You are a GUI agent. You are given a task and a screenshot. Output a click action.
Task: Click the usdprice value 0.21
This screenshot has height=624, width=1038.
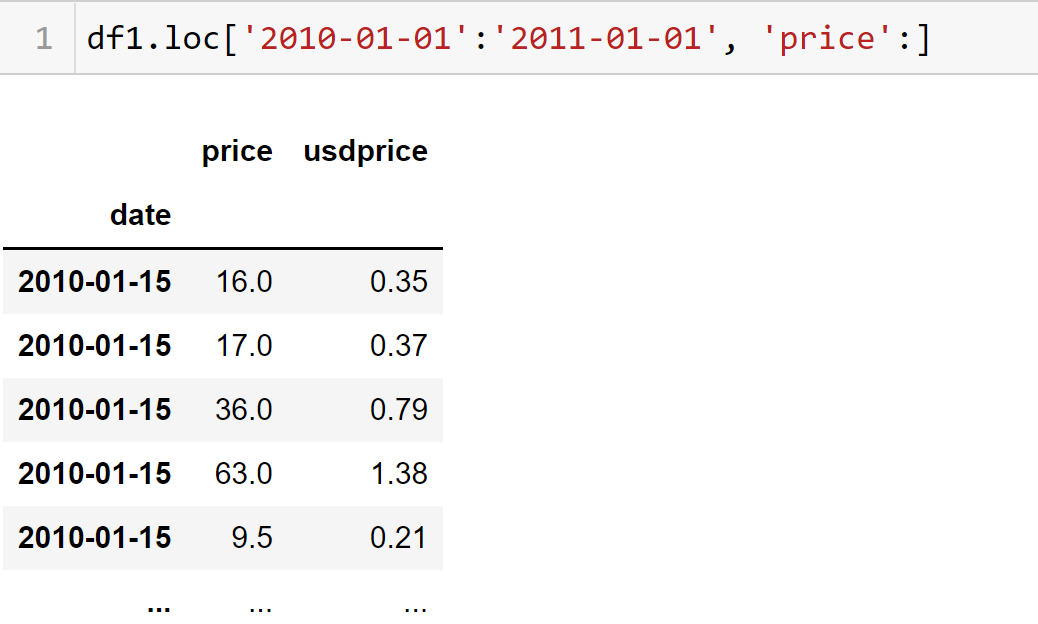[x=398, y=537]
